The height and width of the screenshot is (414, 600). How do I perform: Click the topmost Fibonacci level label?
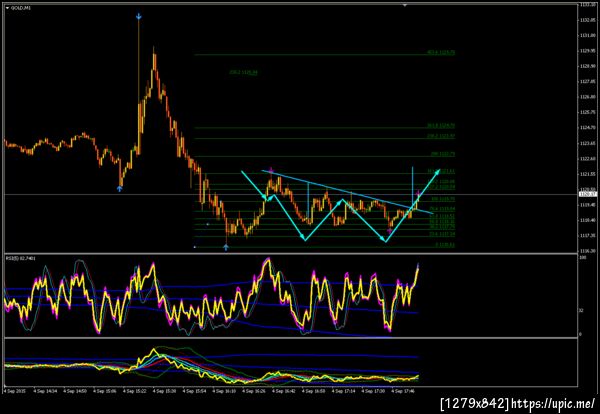(x=441, y=52)
